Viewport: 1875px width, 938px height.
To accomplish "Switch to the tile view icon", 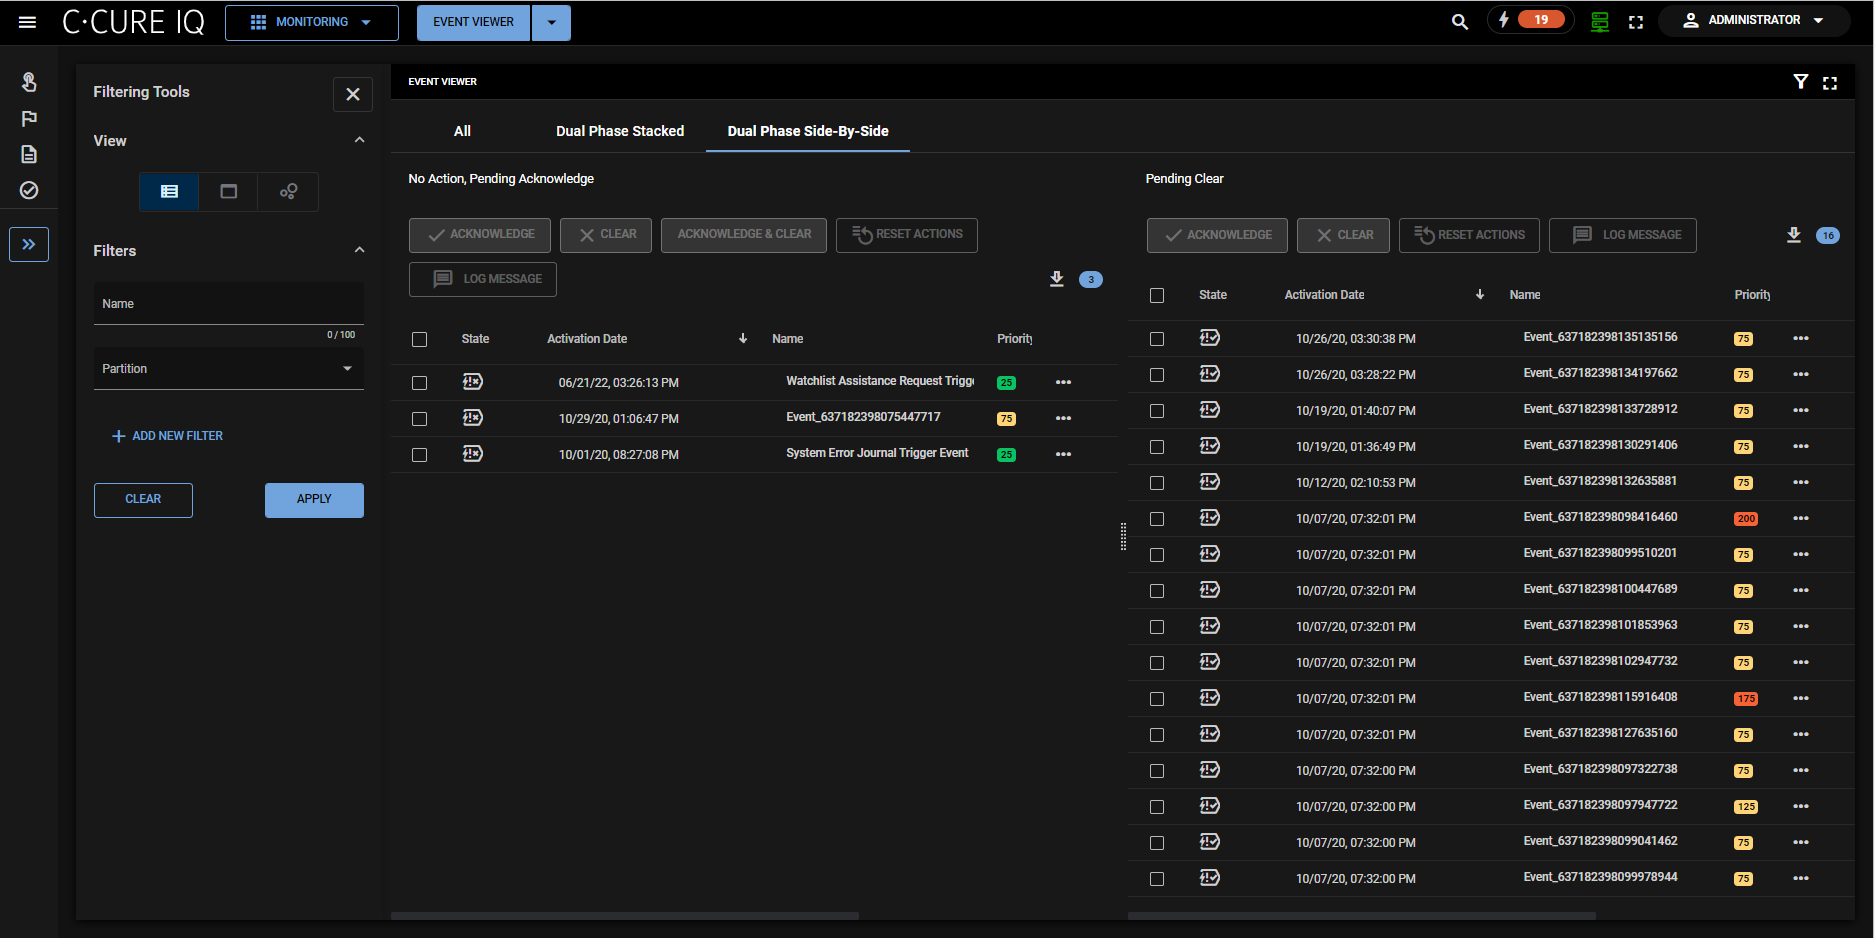I will pos(228,191).
